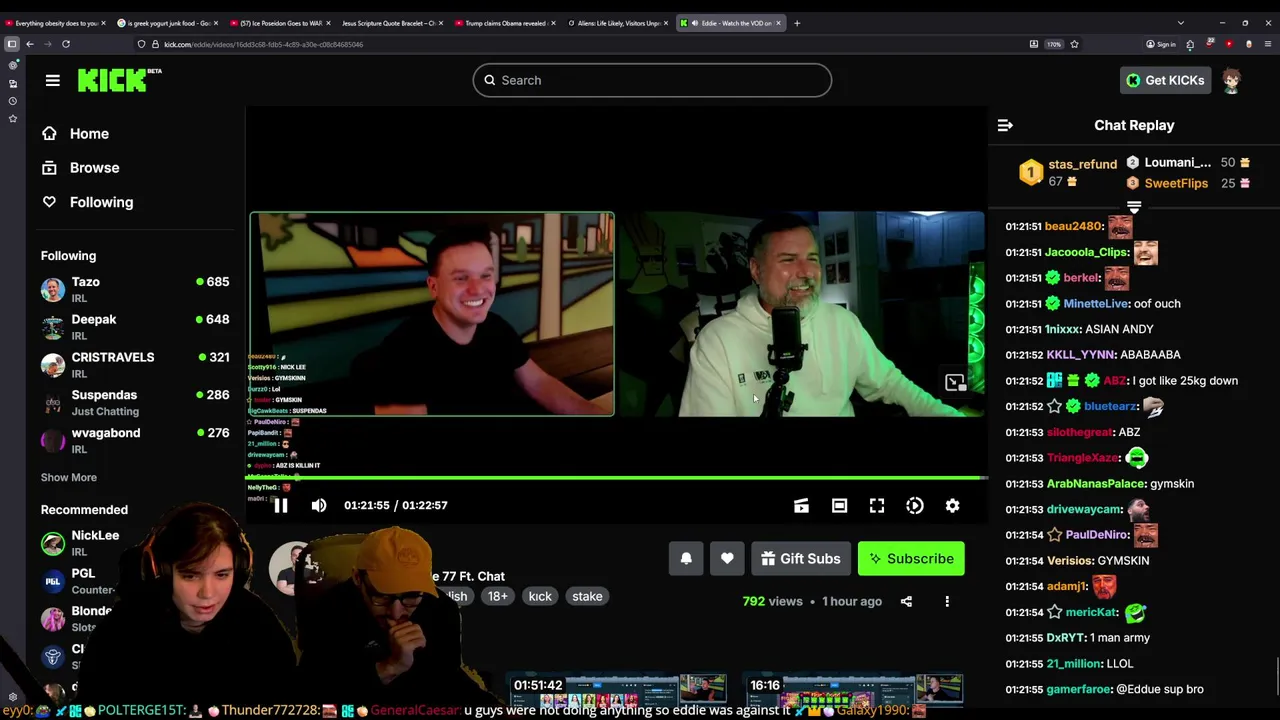Click username ArabNanasPalace in chat
Image resolution: width=1280 pixels, height=720 pixels.
(1096, 484)
